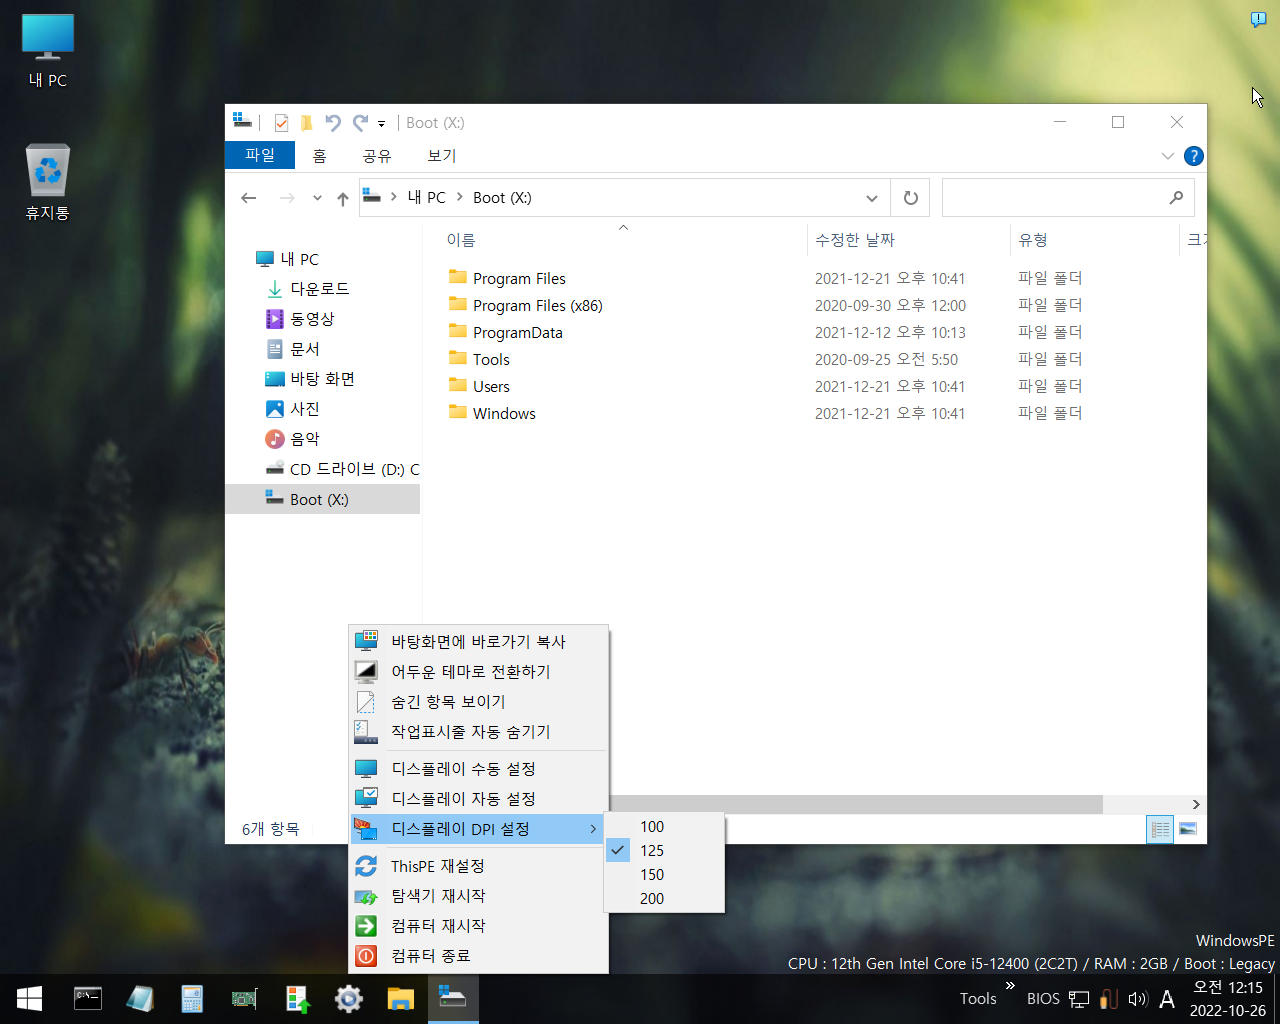This screenshot has width=1280, height=1024.
Task: Click the blue Help question mark icon
Action: tap(1193, 156)
